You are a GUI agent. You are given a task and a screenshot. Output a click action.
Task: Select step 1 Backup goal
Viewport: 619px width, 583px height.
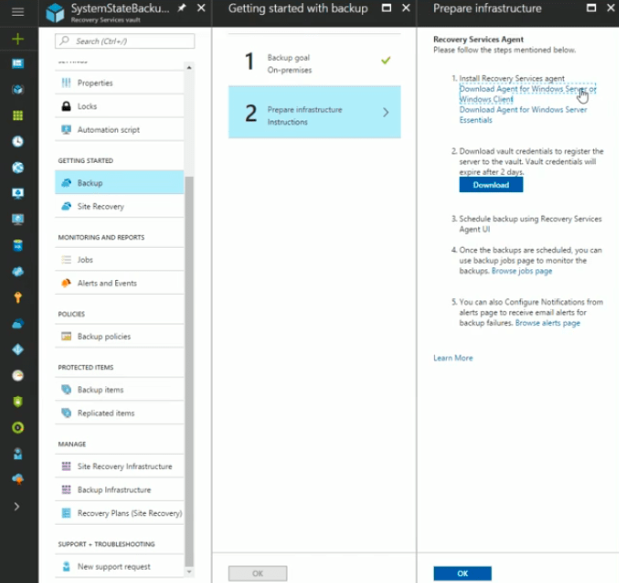314,61
